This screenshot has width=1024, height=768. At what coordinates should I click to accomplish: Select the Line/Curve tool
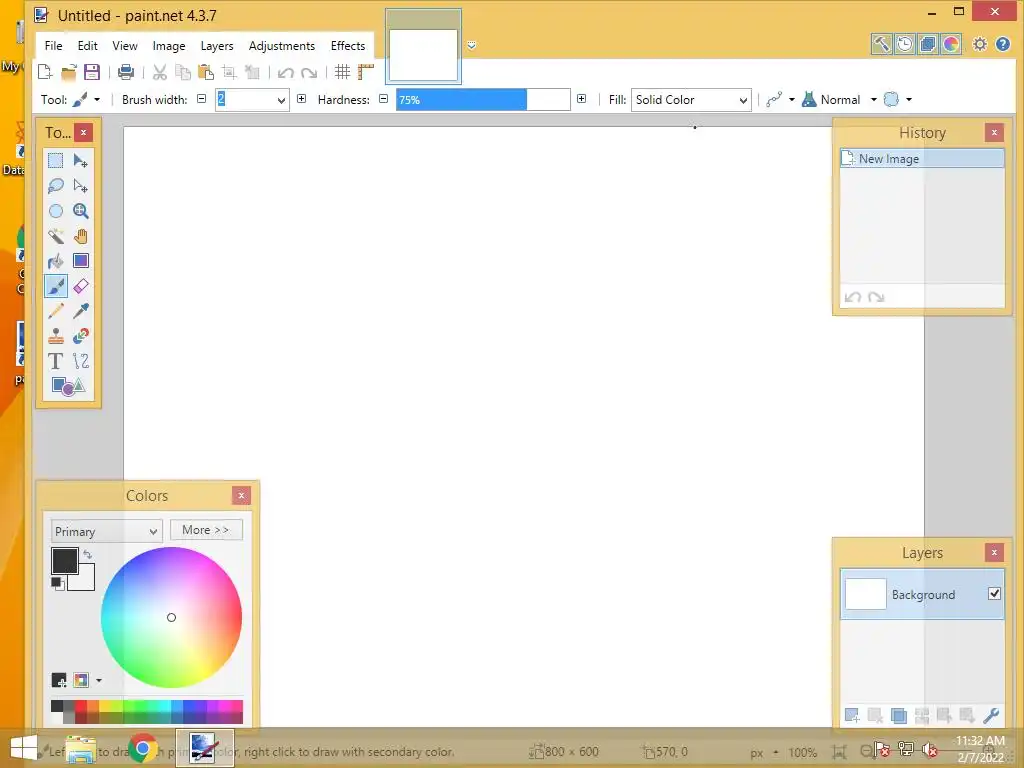[80, 360]
